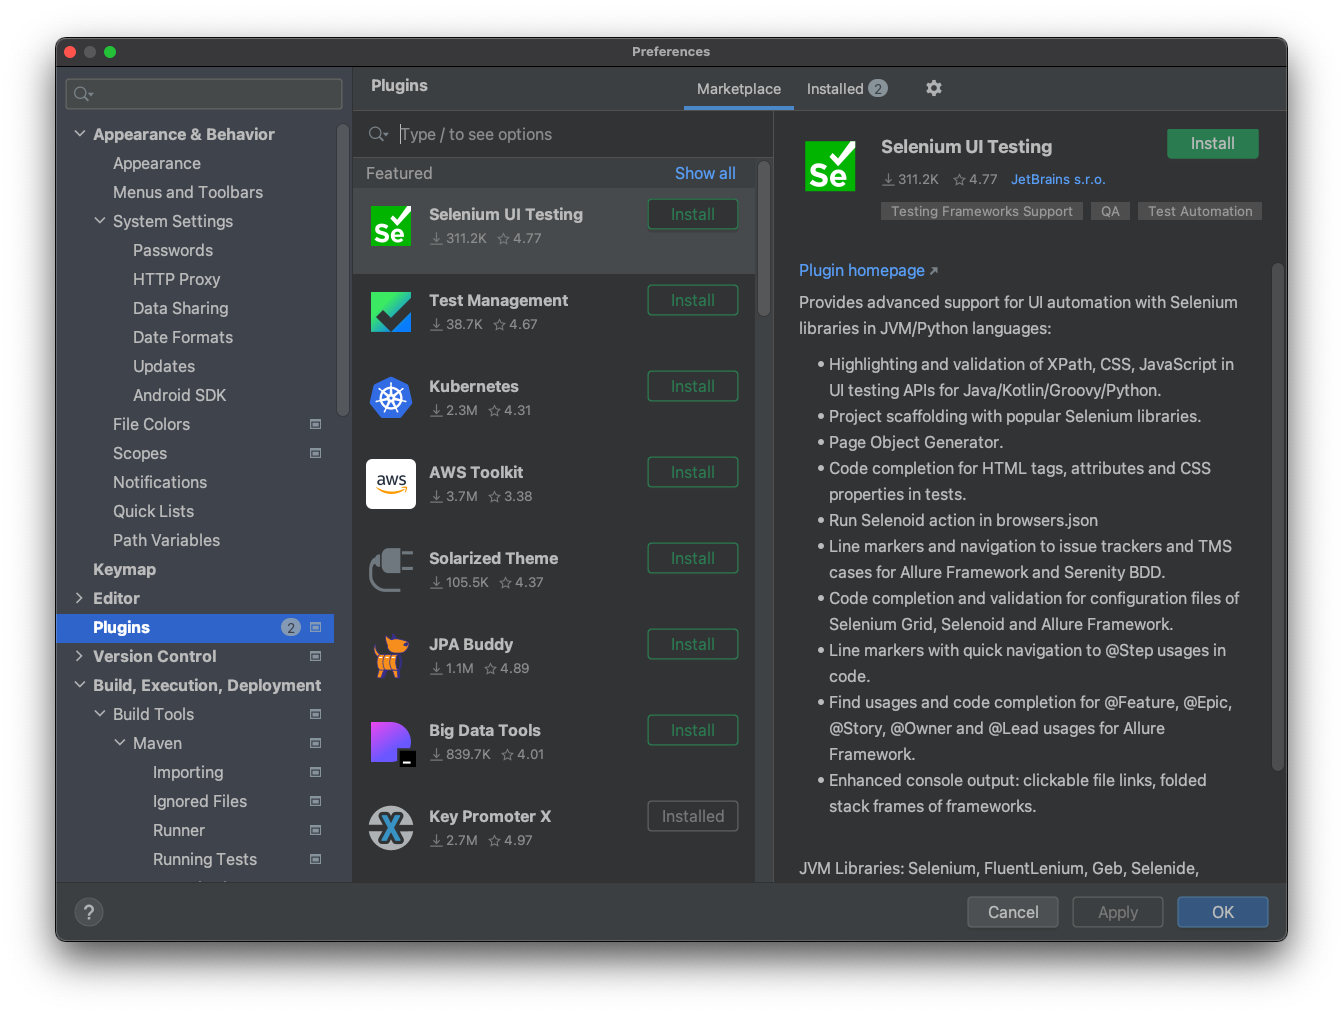Install the Solarized Theme plugin
This screenshot has height=1015, width=1343.
(x=693, y=558)
